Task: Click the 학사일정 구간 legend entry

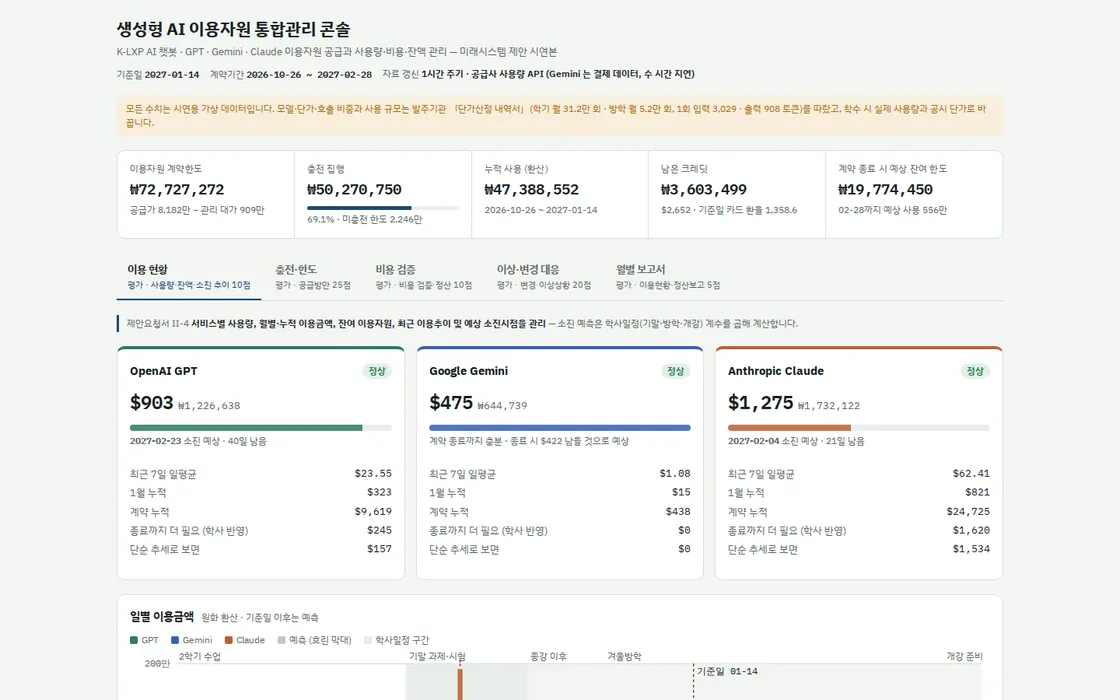Action: point(396,640)
